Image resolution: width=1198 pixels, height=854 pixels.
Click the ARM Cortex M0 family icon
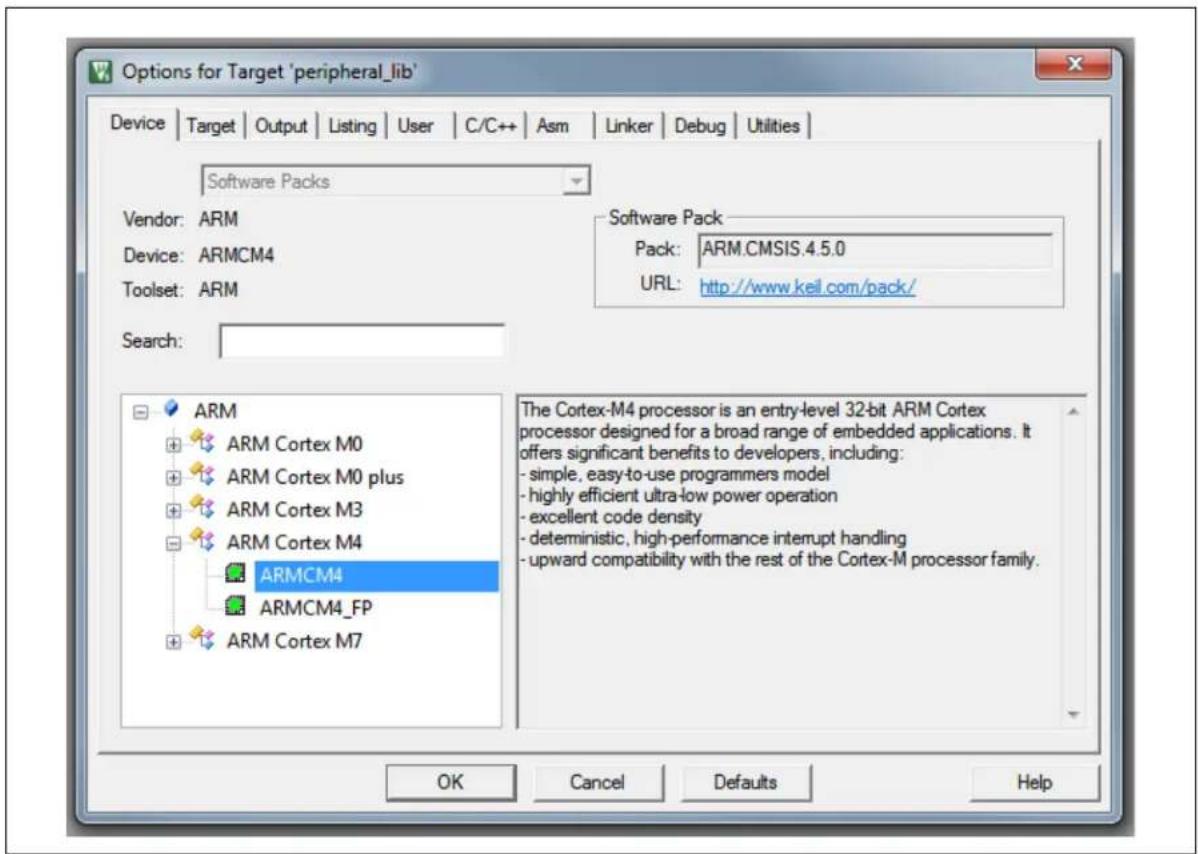(x=202, y=442)
